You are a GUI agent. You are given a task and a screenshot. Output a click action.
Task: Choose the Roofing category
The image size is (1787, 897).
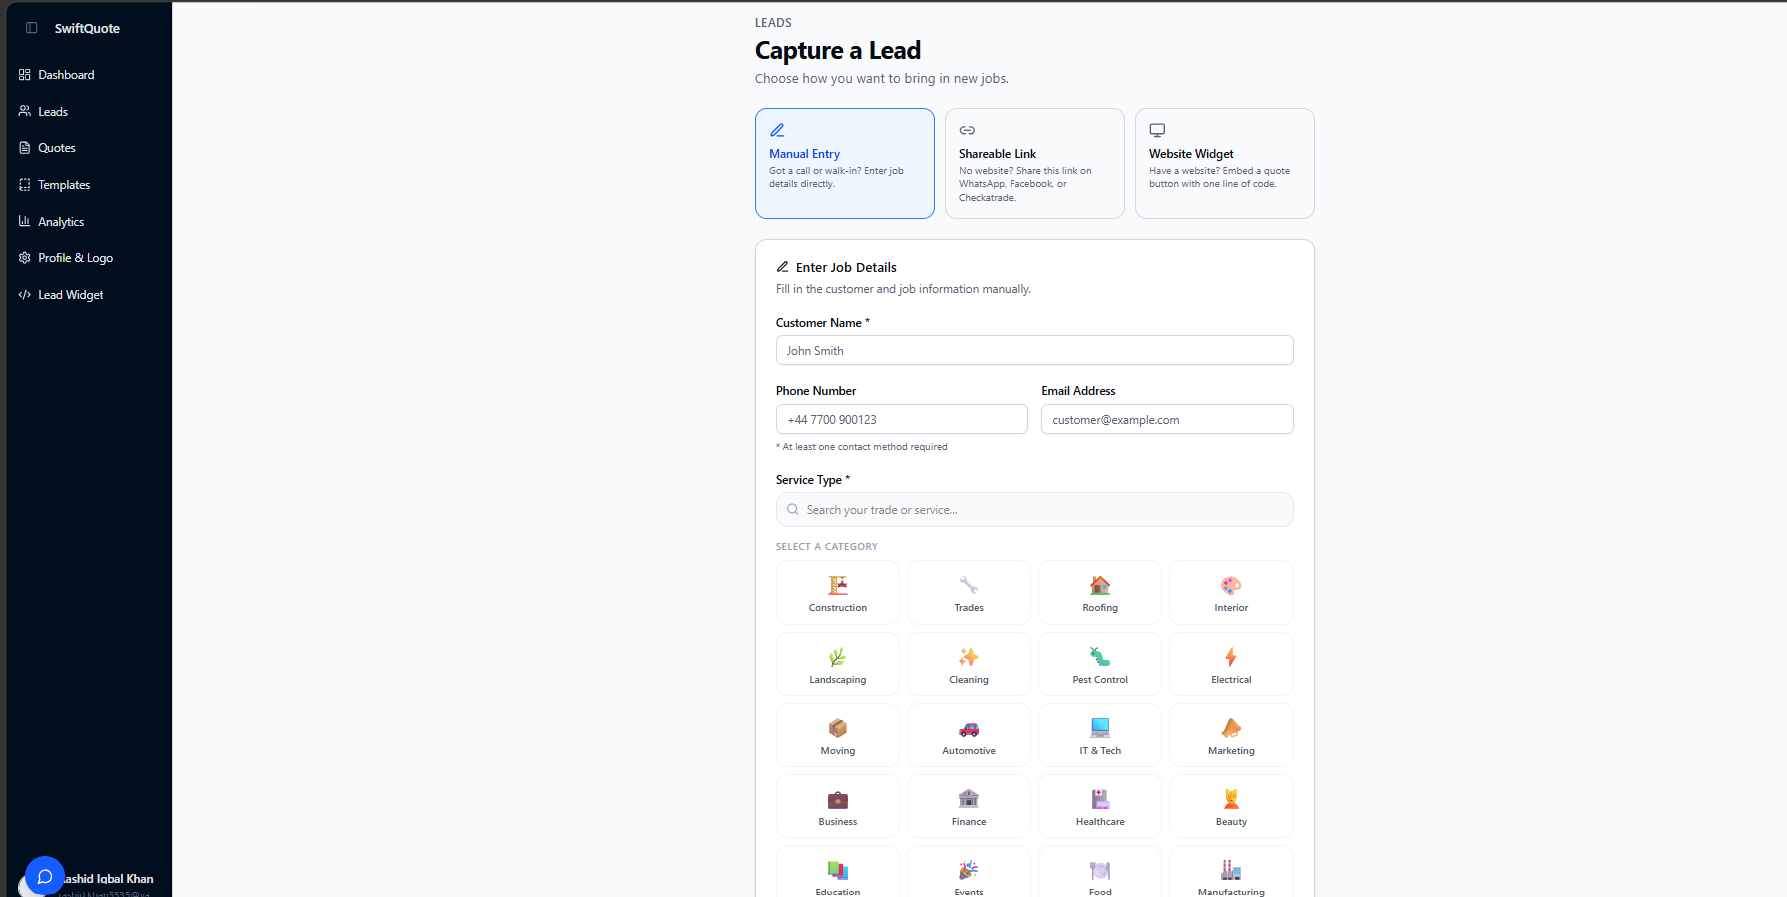point(1100,593)
